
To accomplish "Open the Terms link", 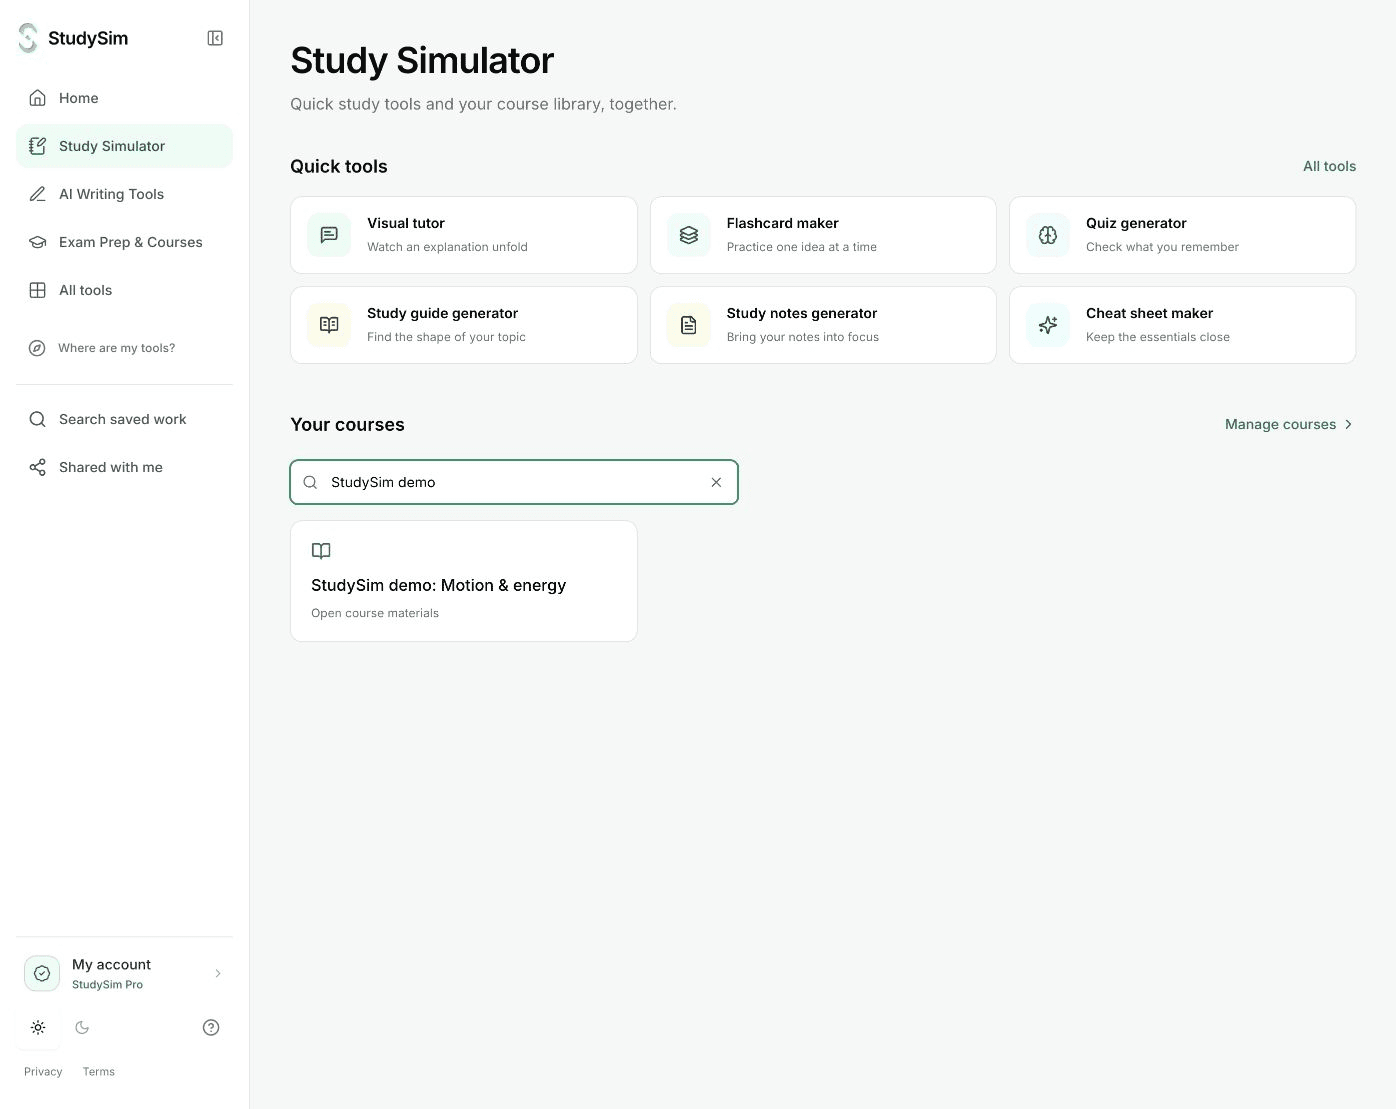I will (x=99, y=1071).
